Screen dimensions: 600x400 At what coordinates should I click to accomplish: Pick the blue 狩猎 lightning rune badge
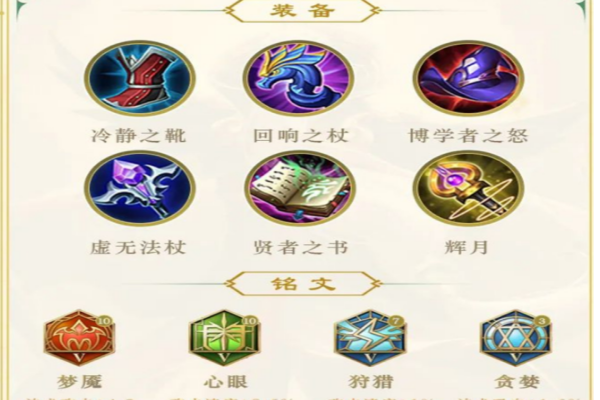click(370, 338)
